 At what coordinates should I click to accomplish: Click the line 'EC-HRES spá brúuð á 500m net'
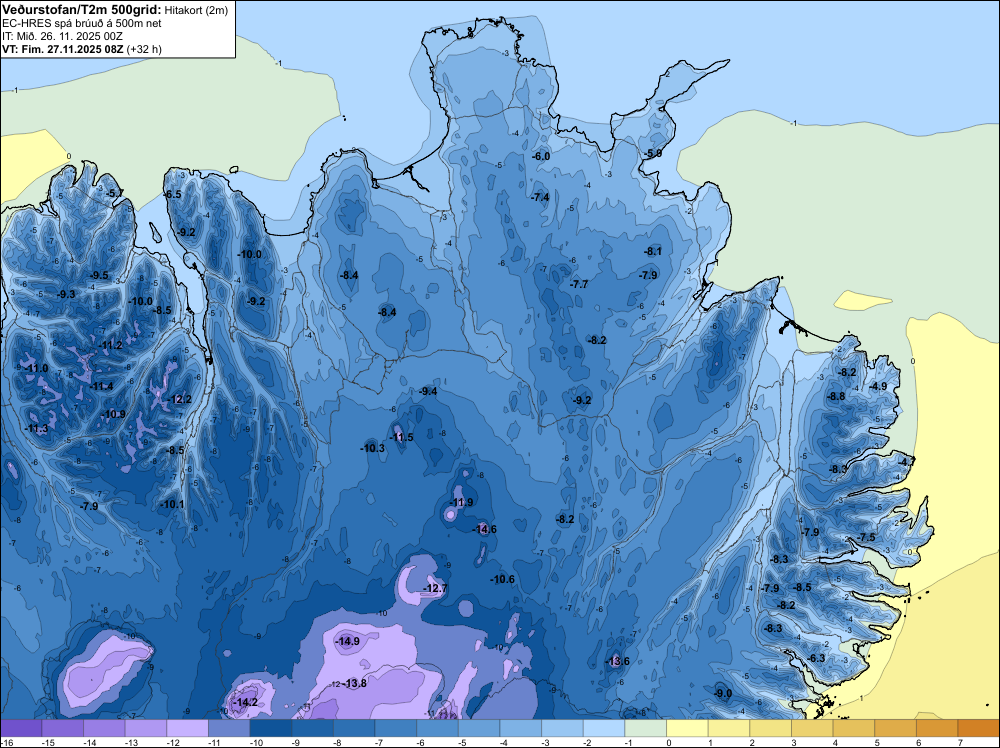tap(82, 23)
